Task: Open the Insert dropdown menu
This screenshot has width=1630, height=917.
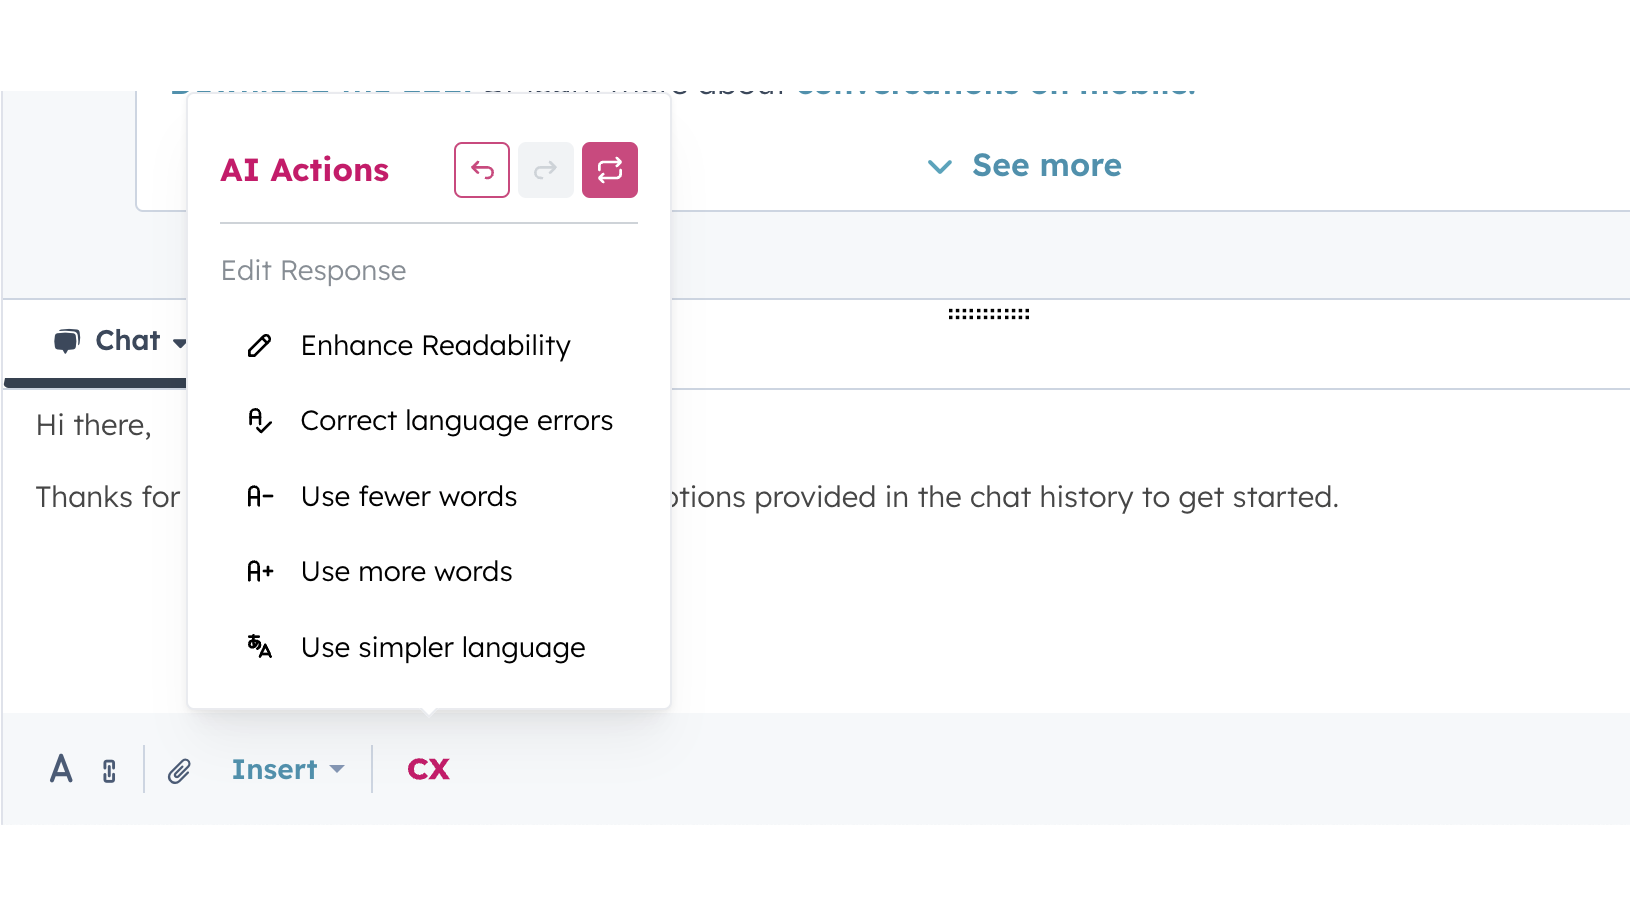Action: click(x=288, y=769)
